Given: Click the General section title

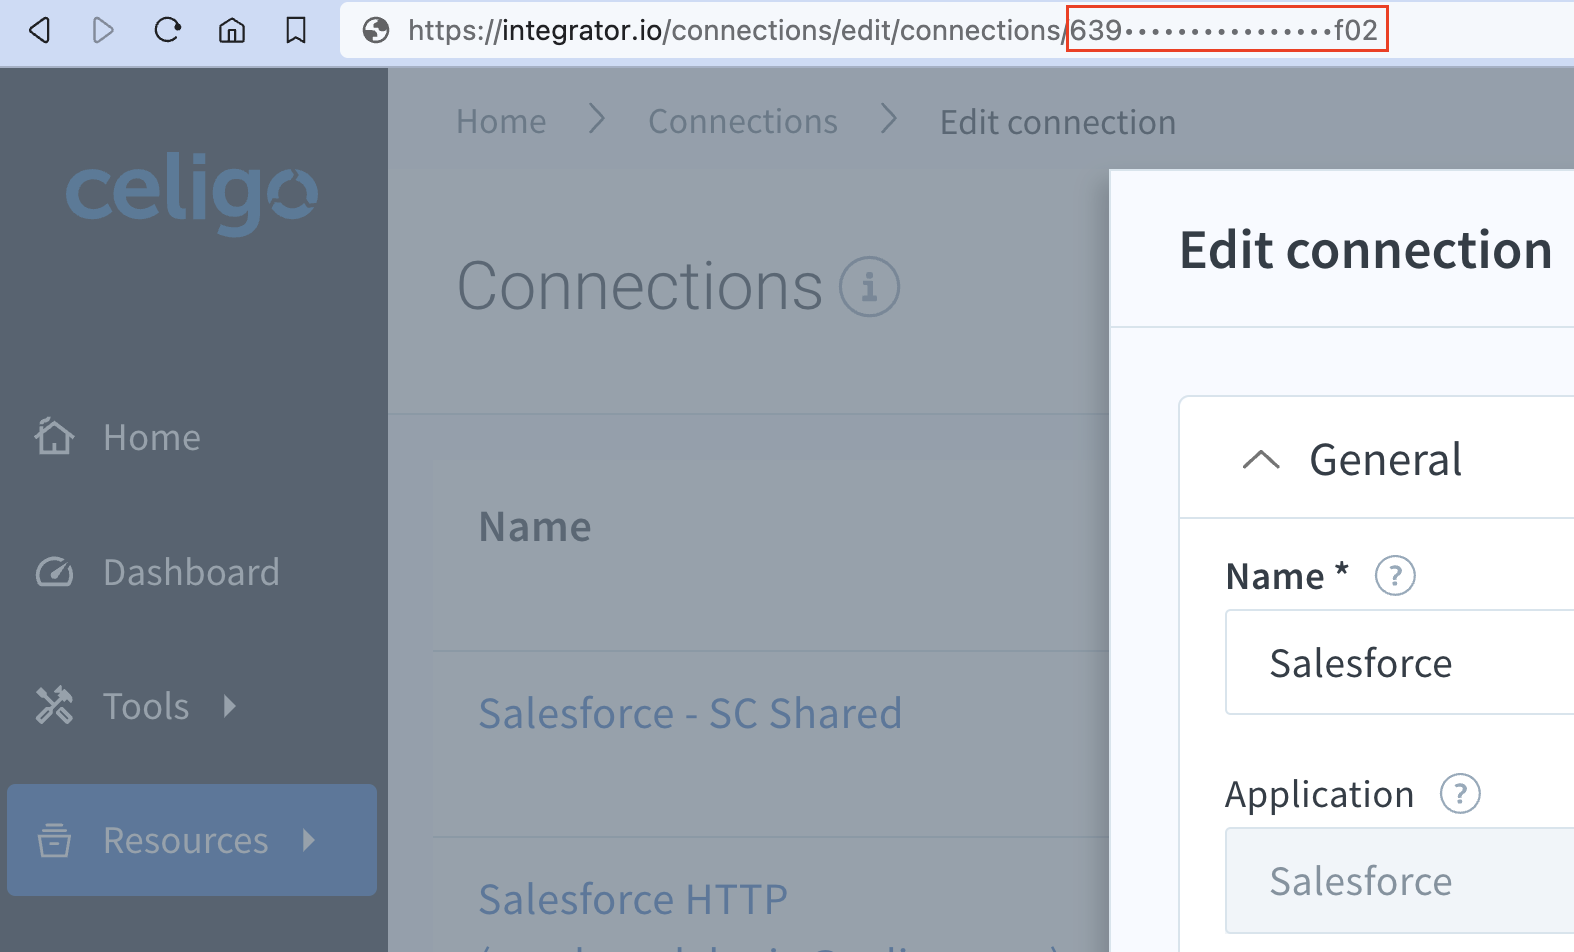Looking at the screenshot, I should click(x=1386, y=460).
